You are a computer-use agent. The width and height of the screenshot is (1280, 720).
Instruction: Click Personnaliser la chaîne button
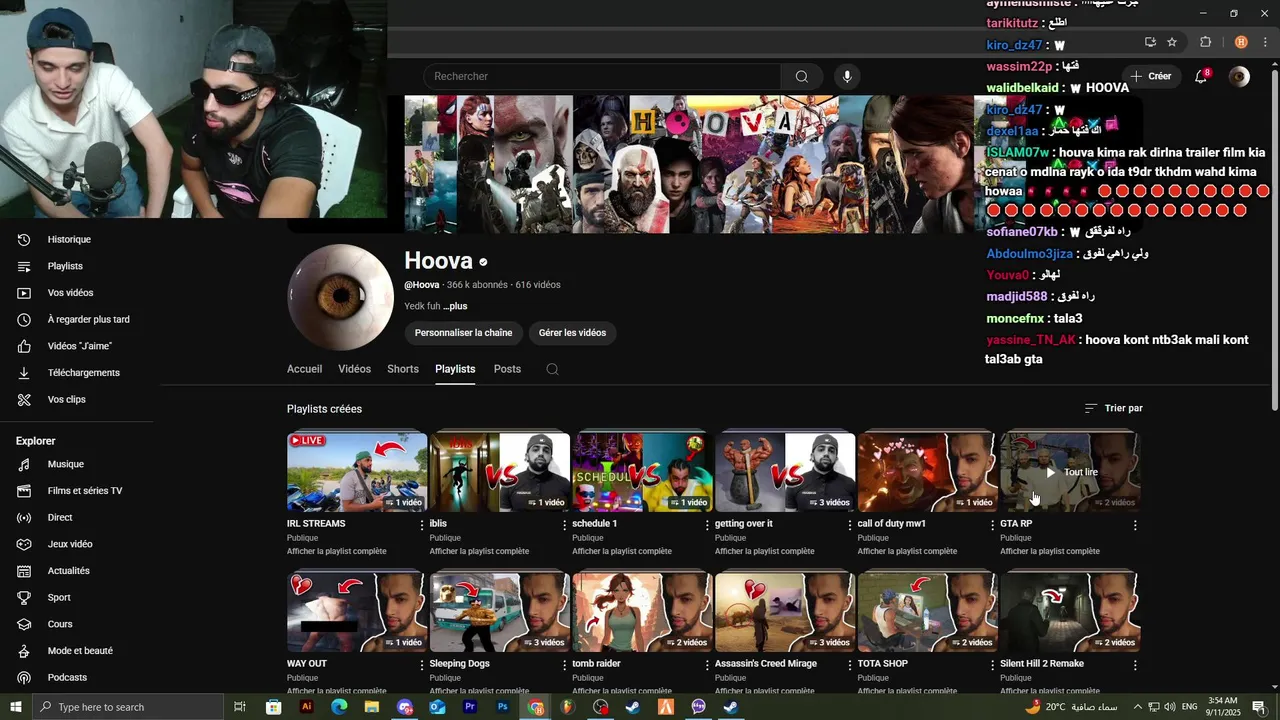pos(463,333)
